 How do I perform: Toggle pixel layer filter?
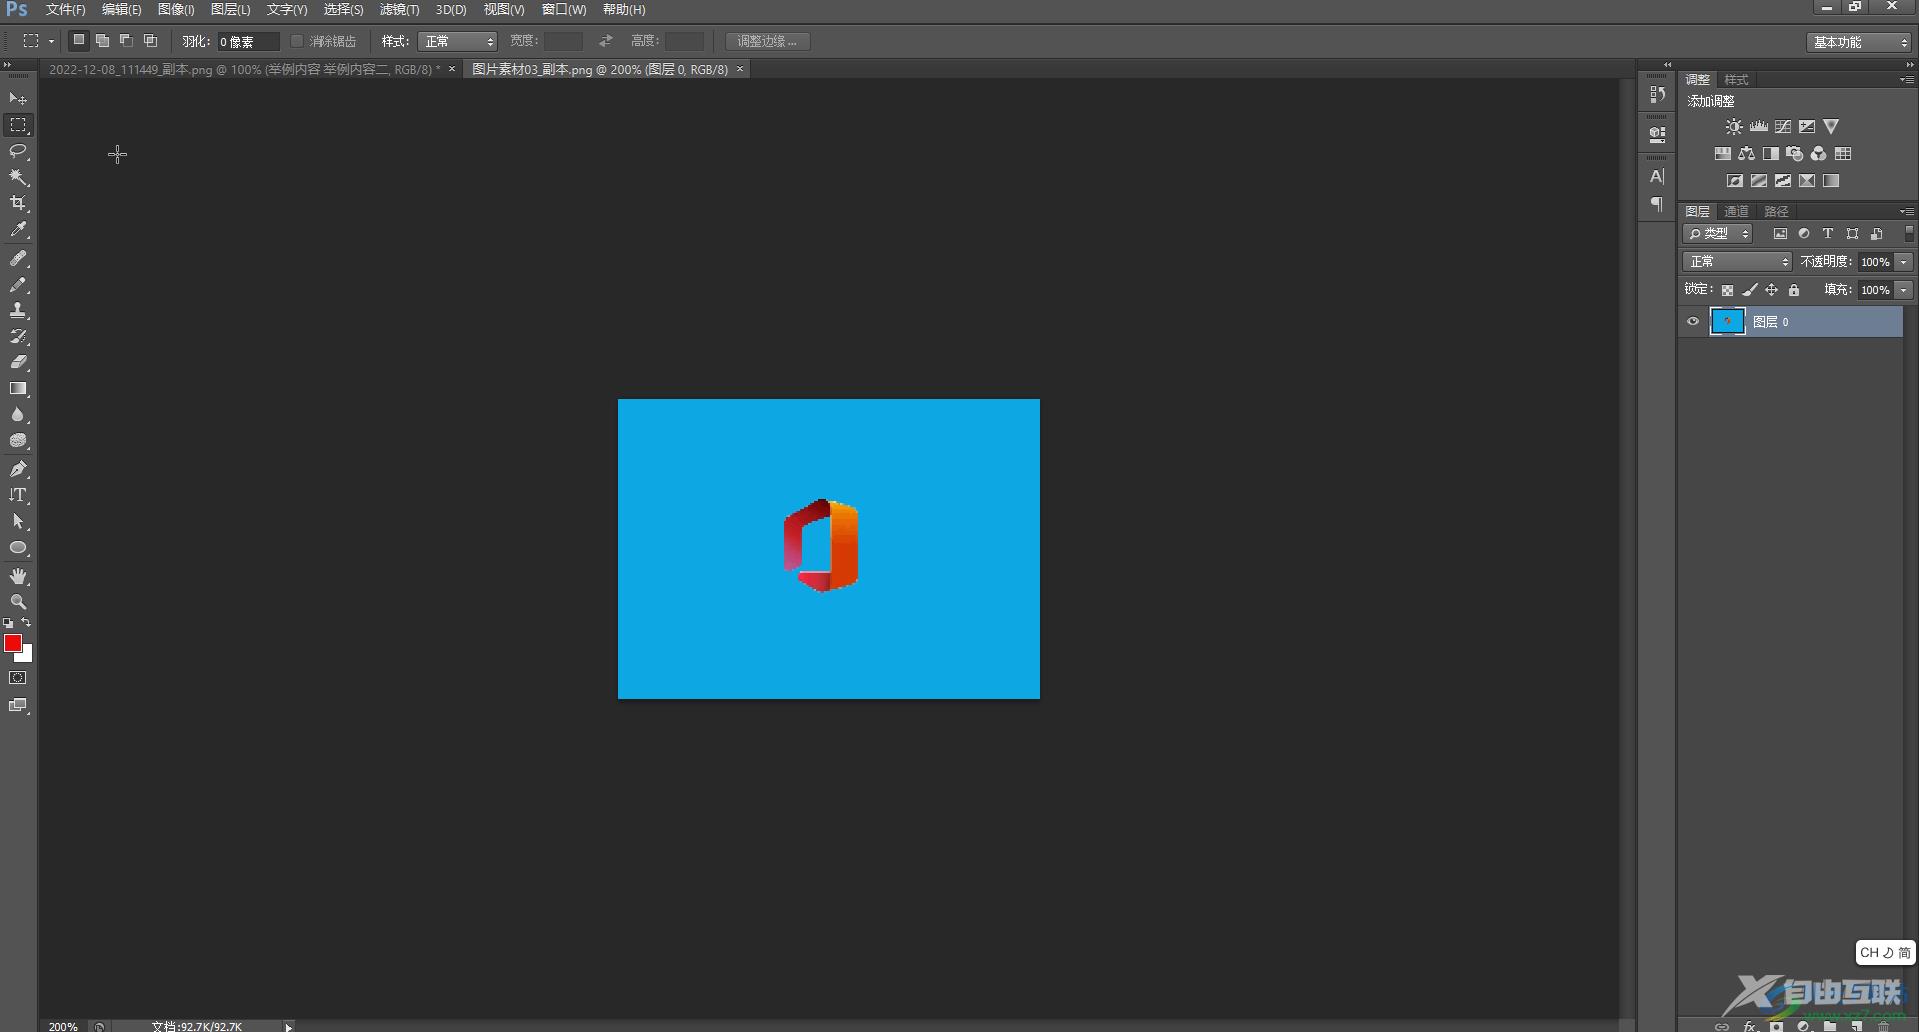coord(1780,234)
